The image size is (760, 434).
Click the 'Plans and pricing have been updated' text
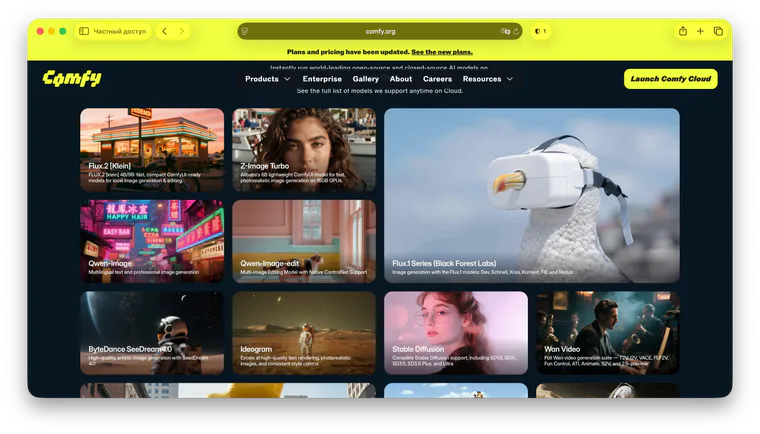click(x=348, y=52)
